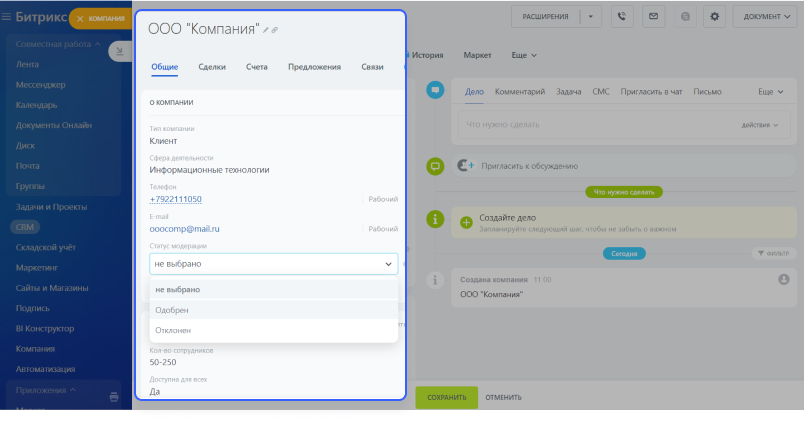This screenshot has height=421, width=804.
Task: Click the pencil icon beside company title
Action: [x=266, y=30]
